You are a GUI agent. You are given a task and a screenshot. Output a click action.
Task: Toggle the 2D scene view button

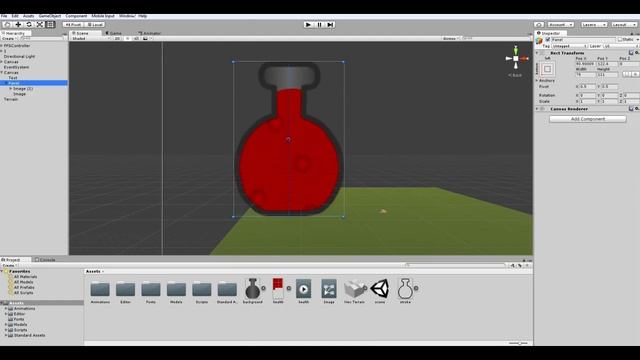(117, 38)
